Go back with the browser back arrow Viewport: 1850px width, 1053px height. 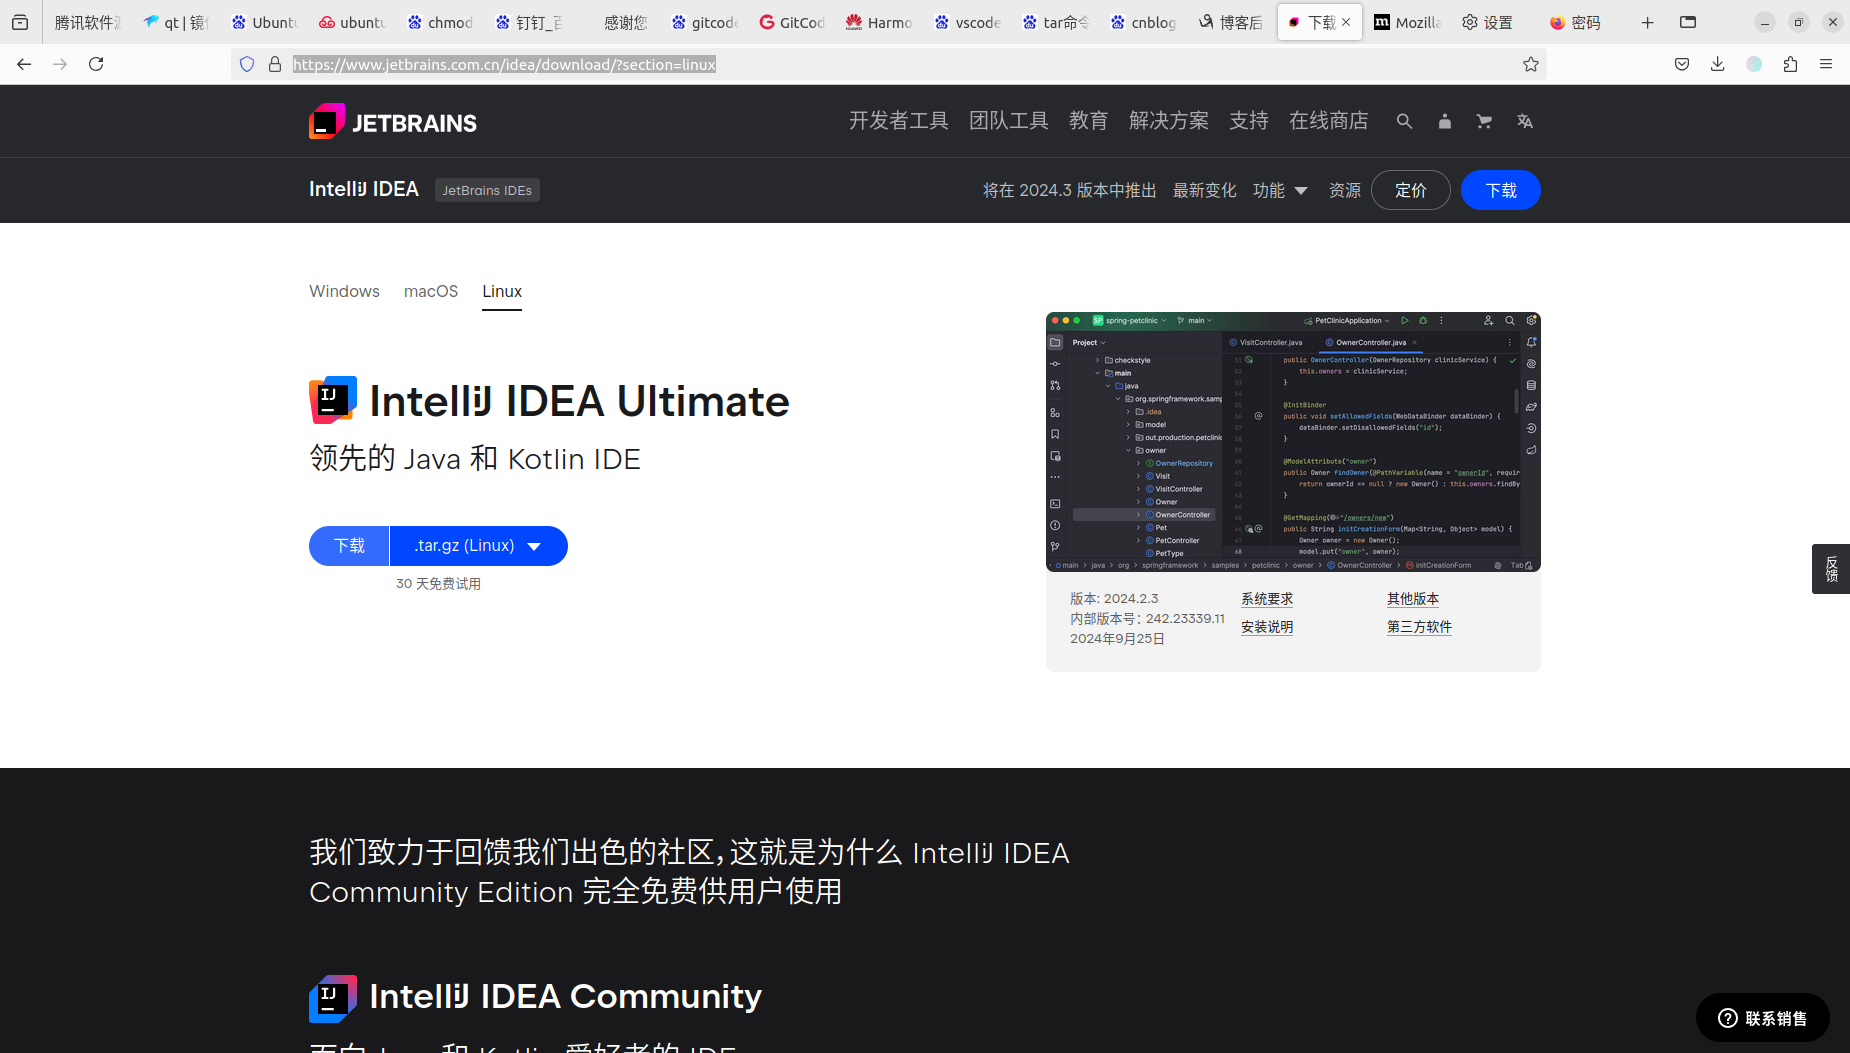pos(24,64)
